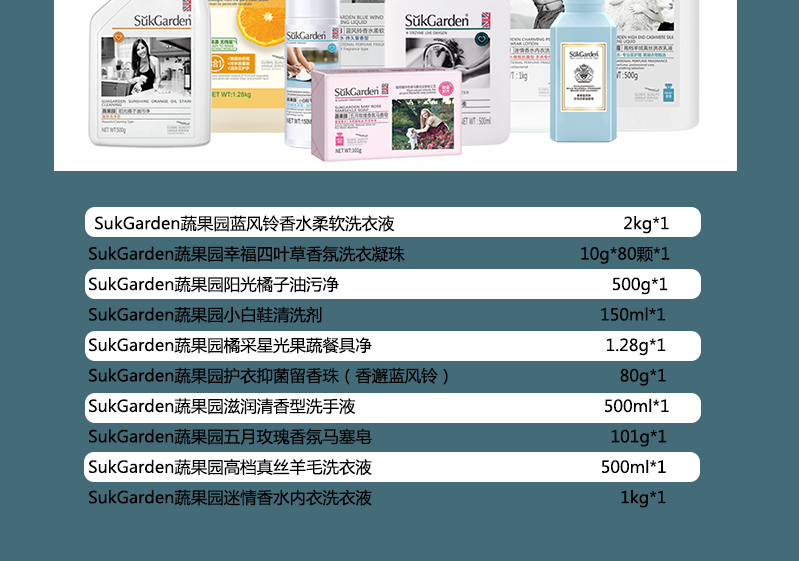The image size is (799, 561).
Task: Click the 橘采星光果蔬餐具净 row
Action: (392, 345)
